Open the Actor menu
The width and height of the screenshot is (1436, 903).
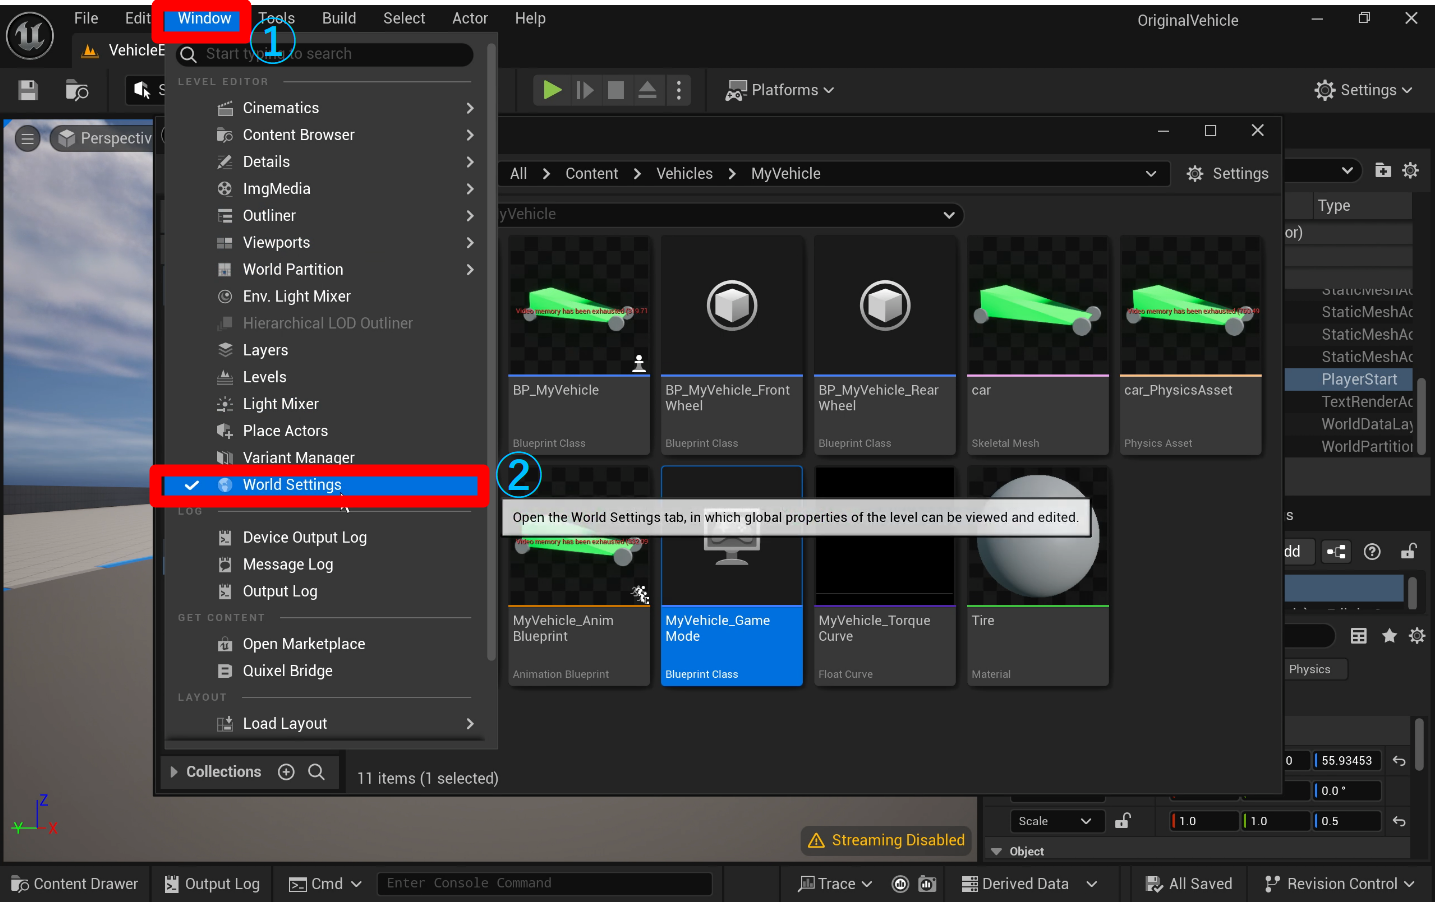(x=470, y=18)
